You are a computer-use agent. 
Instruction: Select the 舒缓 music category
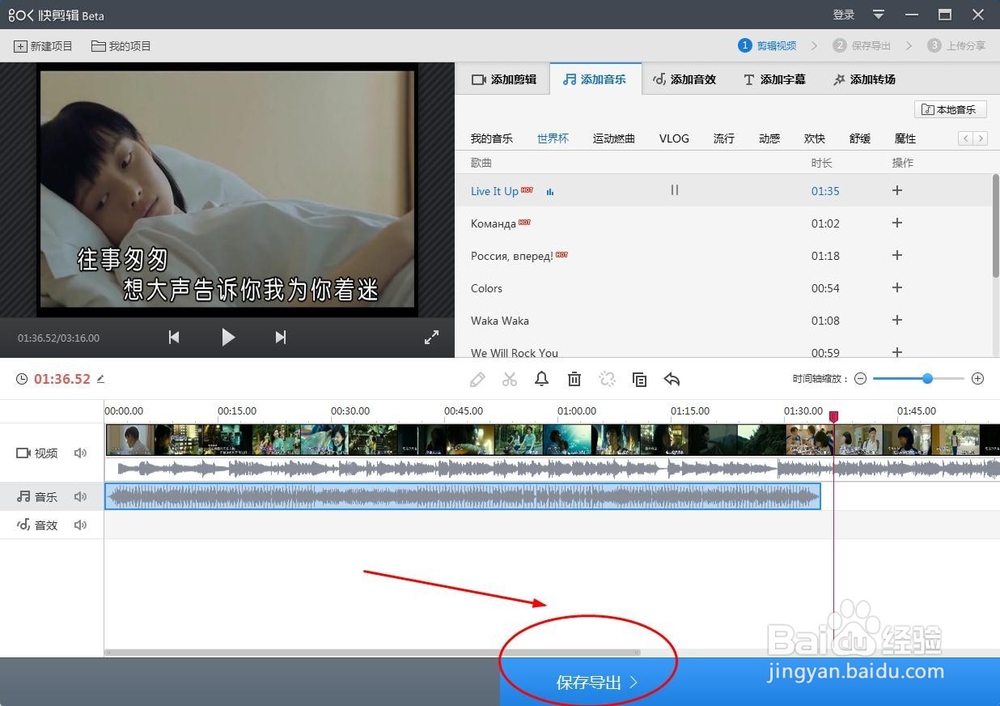click(x=860, y=138)
